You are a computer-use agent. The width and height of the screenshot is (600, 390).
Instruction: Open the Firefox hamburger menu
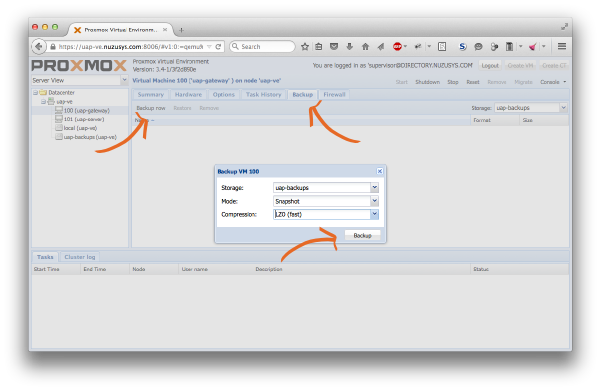coord(562,46)
